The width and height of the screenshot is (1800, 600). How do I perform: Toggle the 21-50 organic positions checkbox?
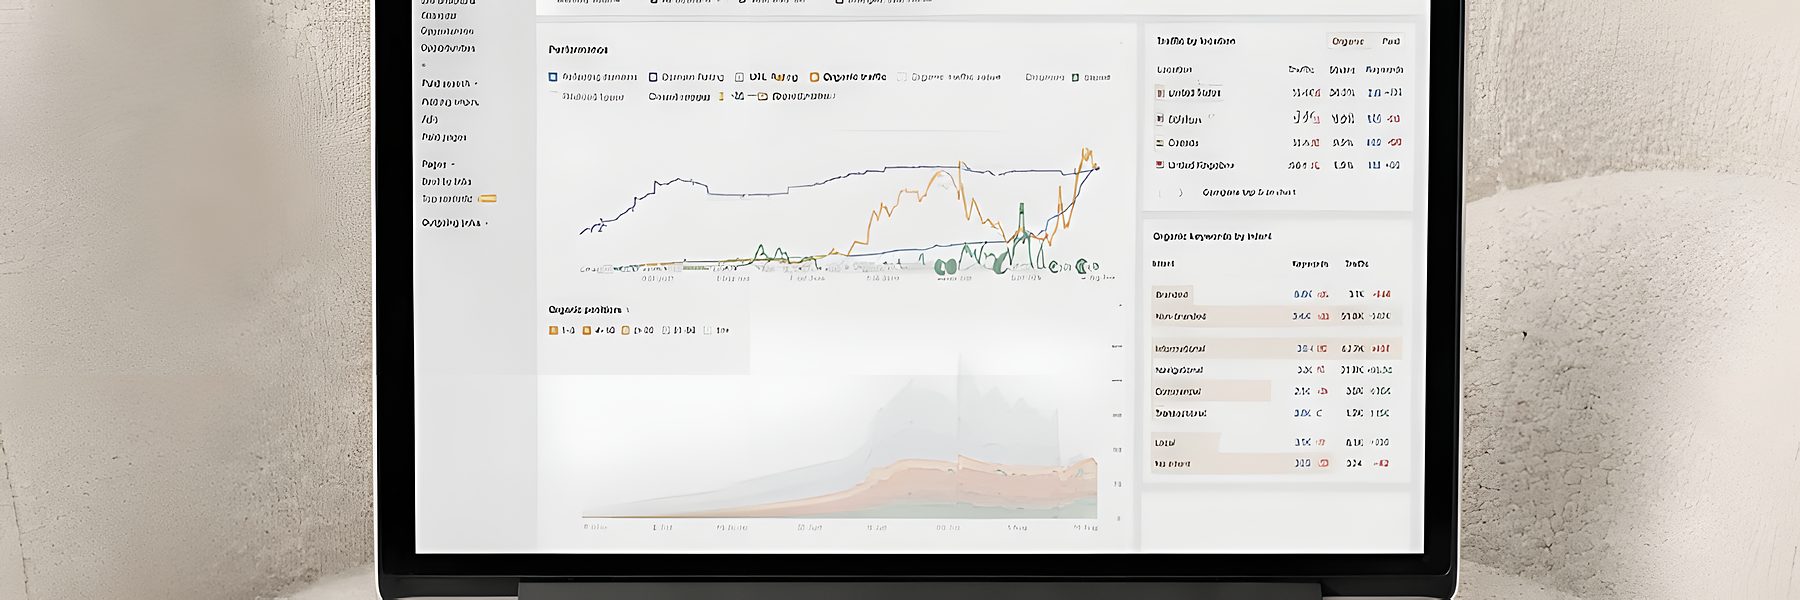[665, 330]
